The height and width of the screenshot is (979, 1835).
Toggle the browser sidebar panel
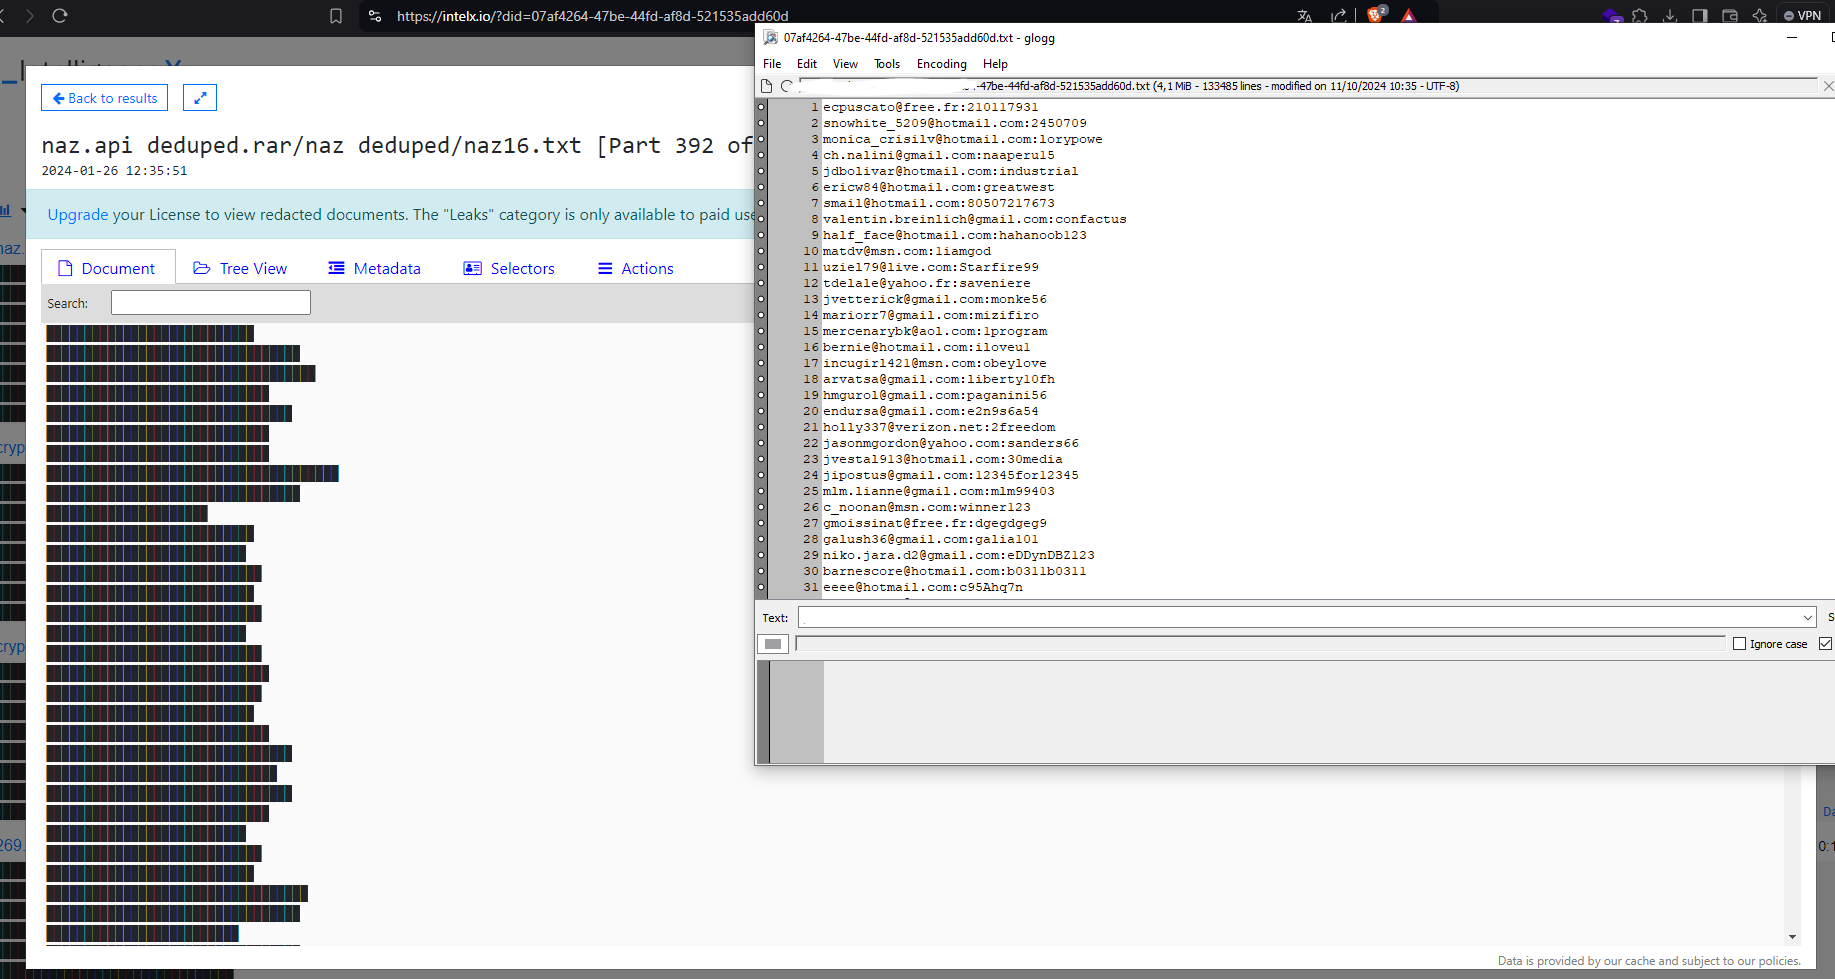point(1700,16)
